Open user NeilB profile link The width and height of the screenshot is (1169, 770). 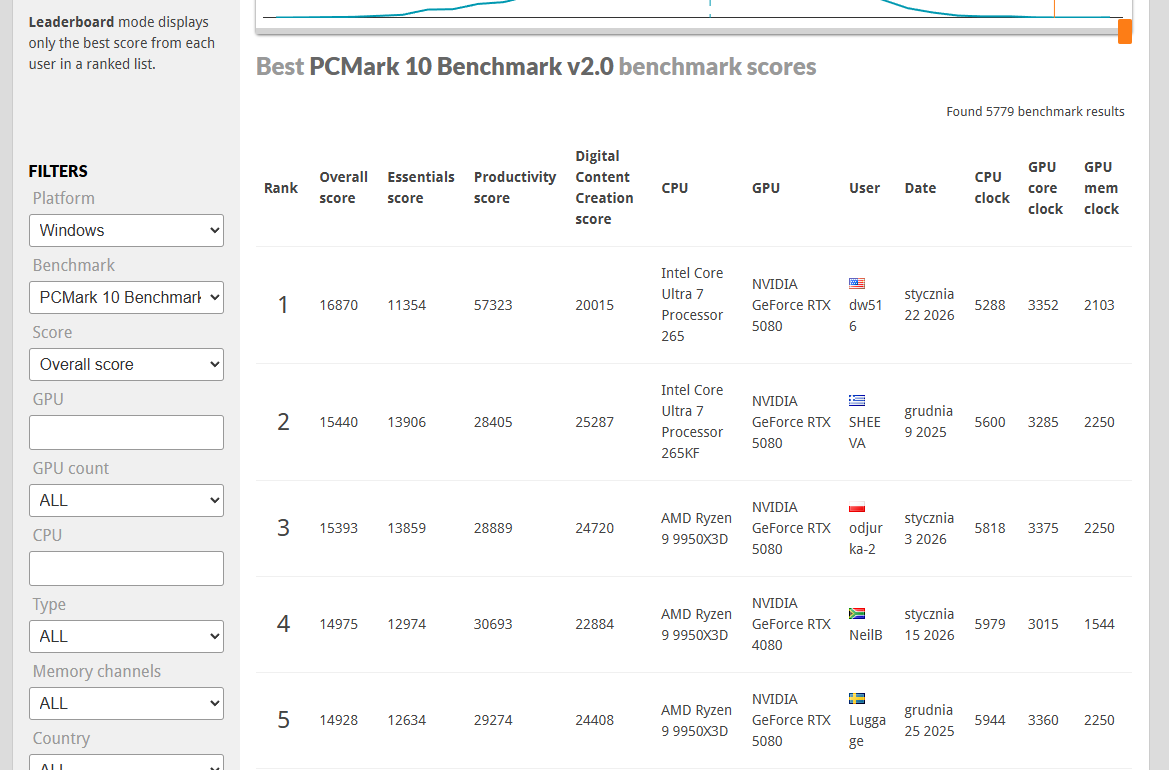point(866,635)
